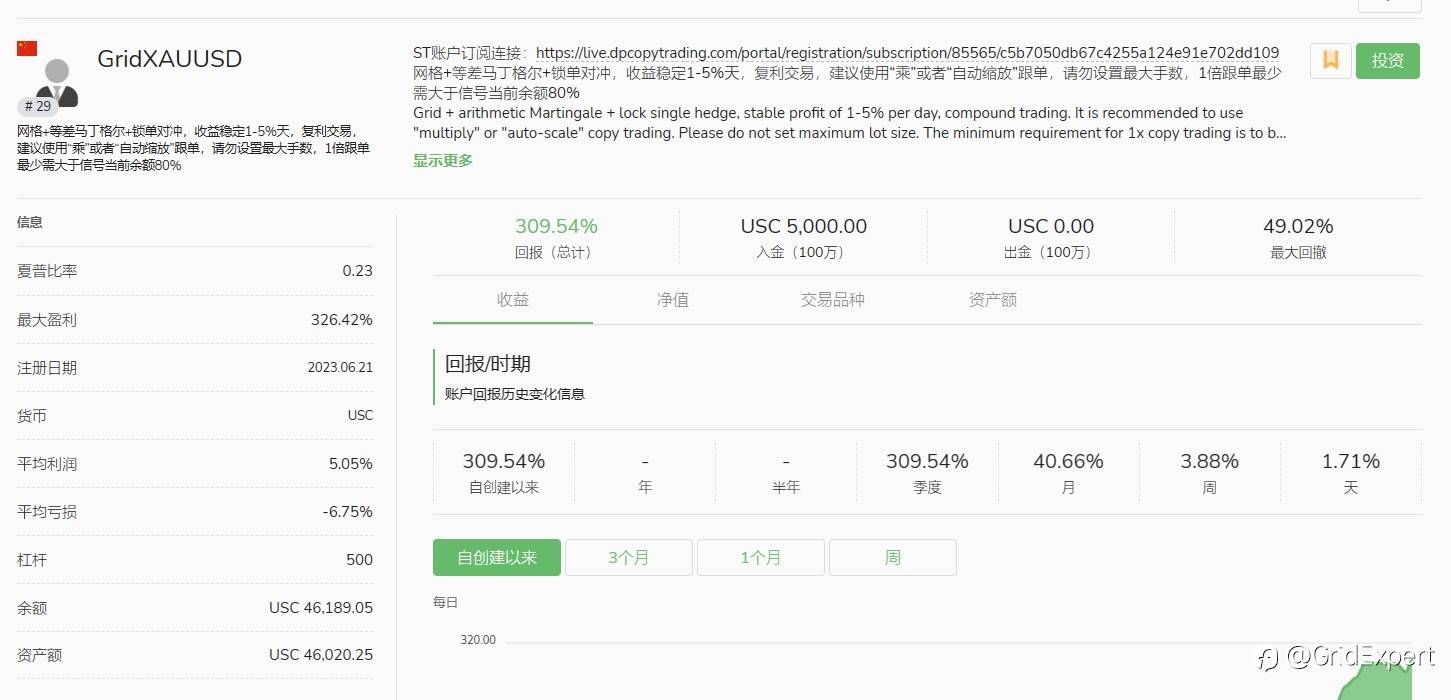1451x700 pixels.
Task: Click the 49.02% max drawdown figure
Action: pos(1298,227)
